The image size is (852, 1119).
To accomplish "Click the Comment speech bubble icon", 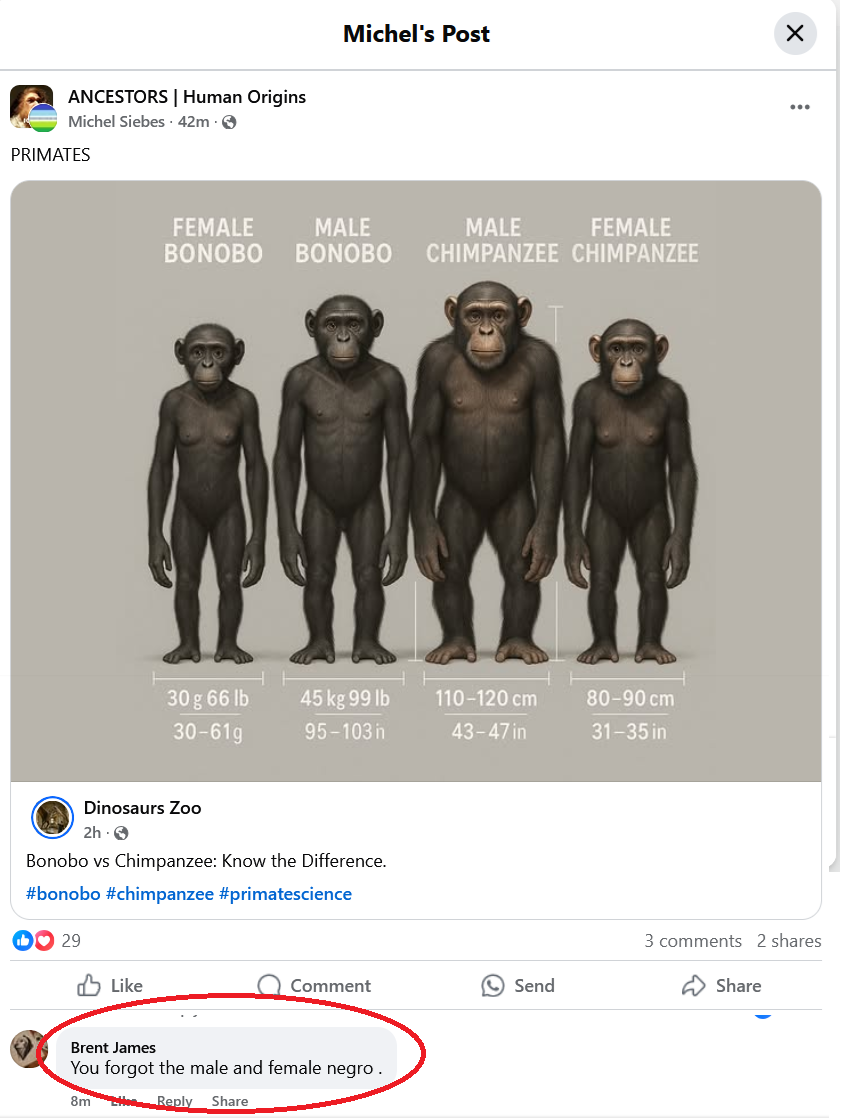I will [269, 986].
